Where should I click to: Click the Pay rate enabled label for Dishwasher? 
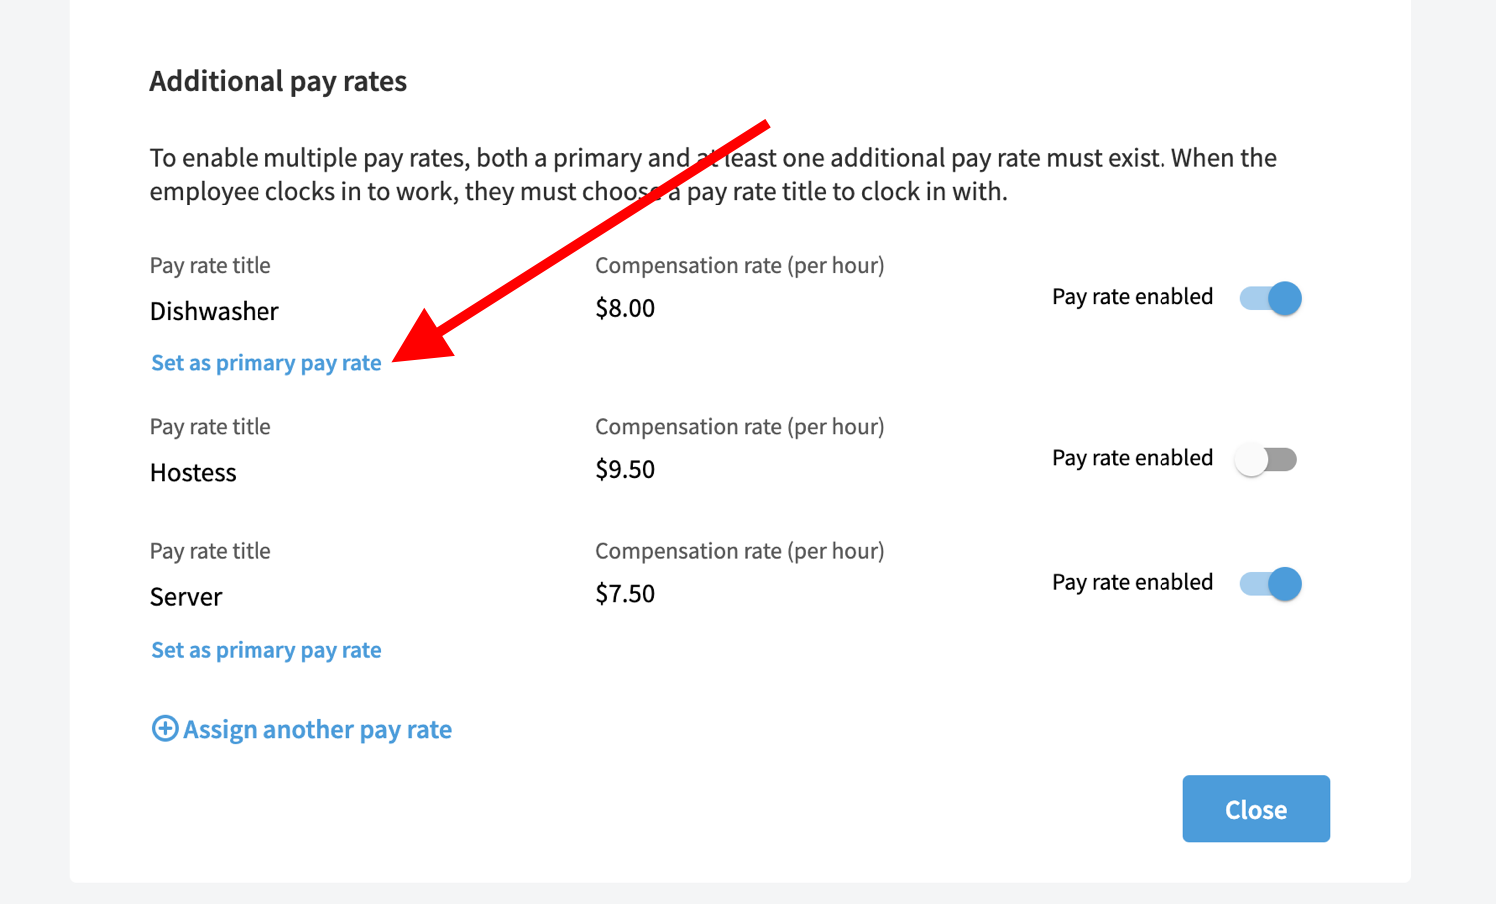[1131, 296]
